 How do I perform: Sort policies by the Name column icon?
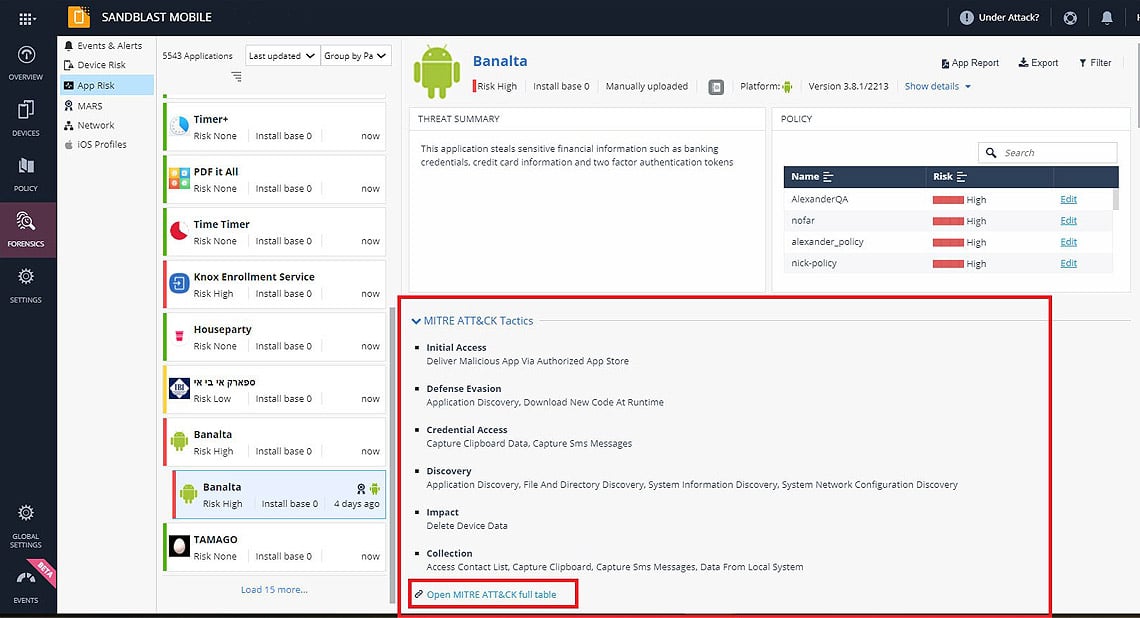pos(827,177)
